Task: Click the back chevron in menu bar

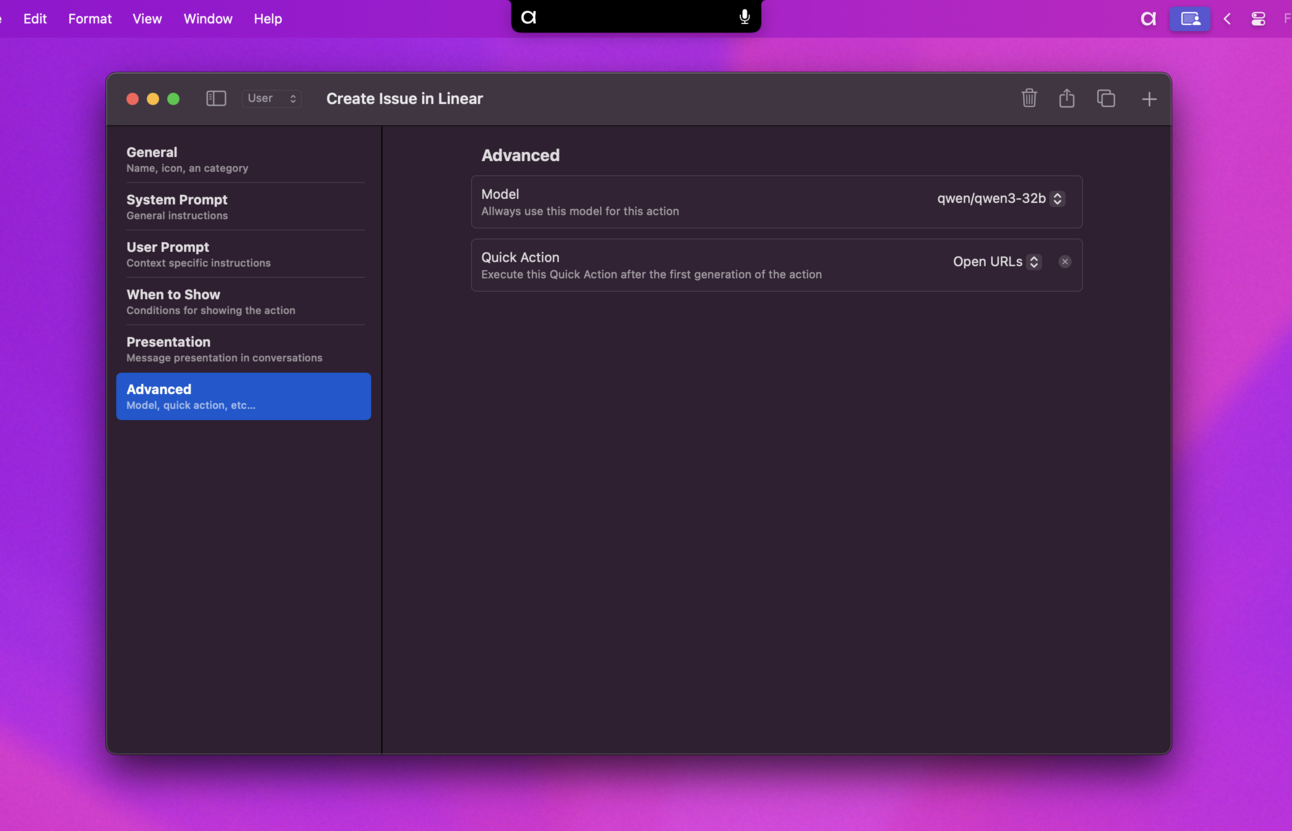Action: [1227, 18]
